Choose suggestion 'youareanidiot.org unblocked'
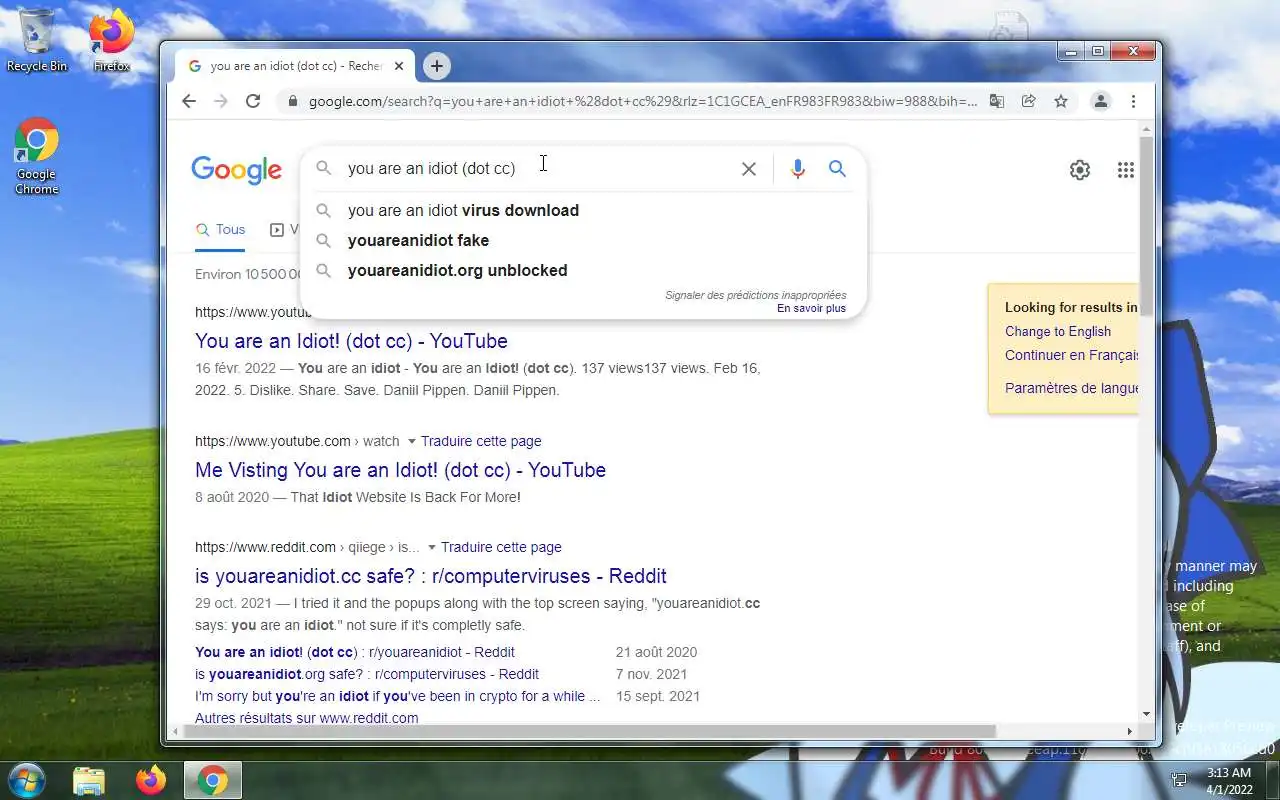This screenshot has width=1280, height=800. (x=457, y=270)
